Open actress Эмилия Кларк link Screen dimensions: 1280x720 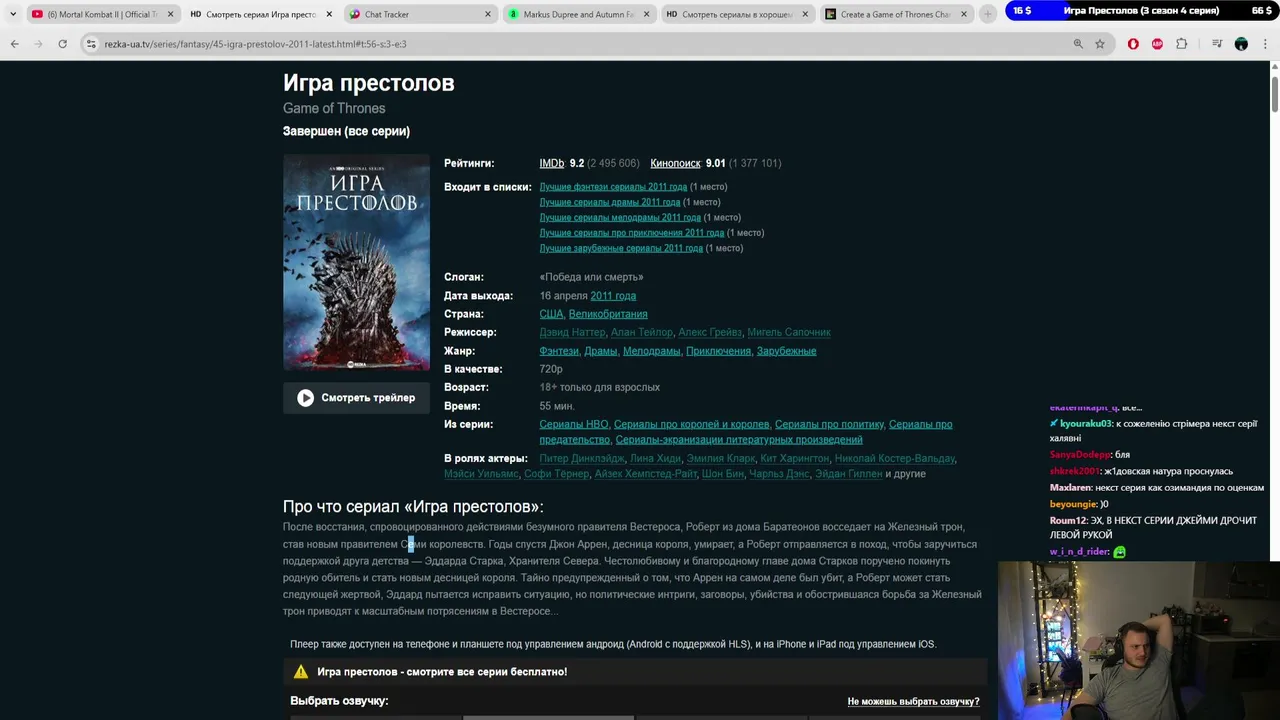point(720,459)
